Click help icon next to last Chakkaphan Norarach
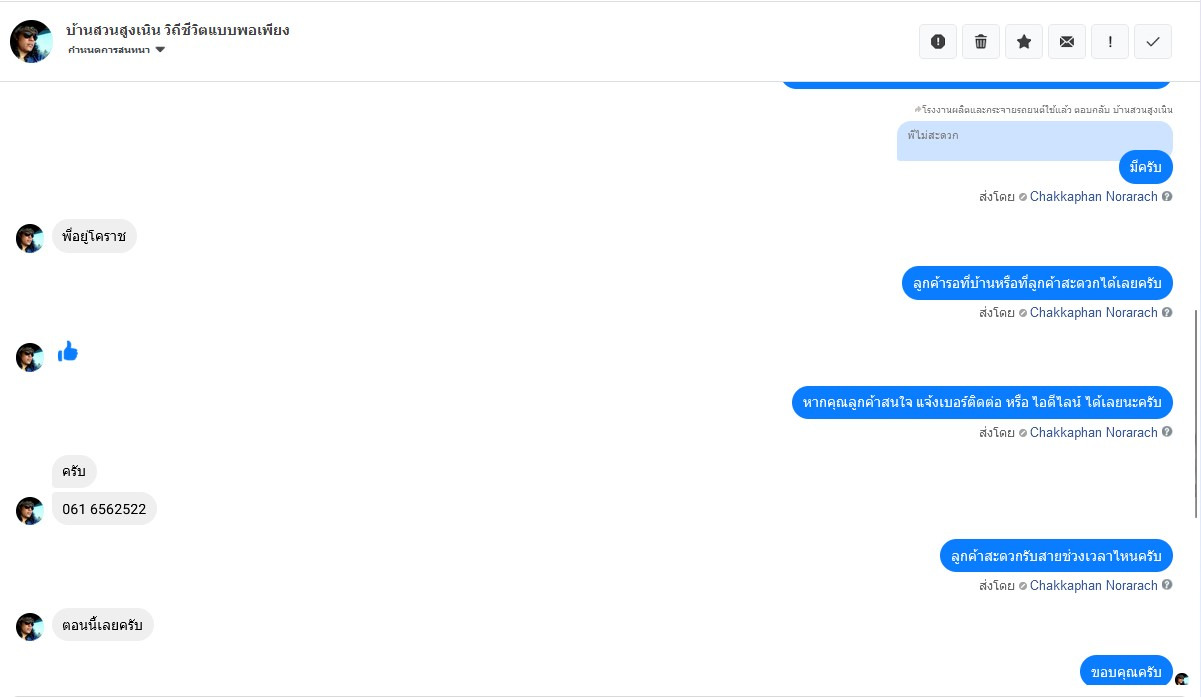This screenshot has height=697, width=1201. coord(1167,586)
